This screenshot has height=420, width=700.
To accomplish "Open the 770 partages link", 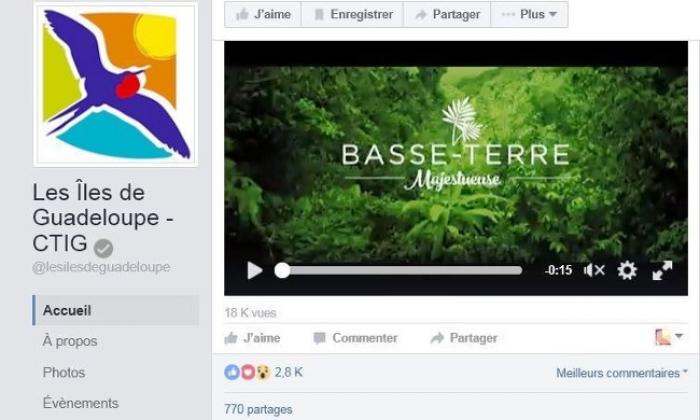I will [258, 409].
